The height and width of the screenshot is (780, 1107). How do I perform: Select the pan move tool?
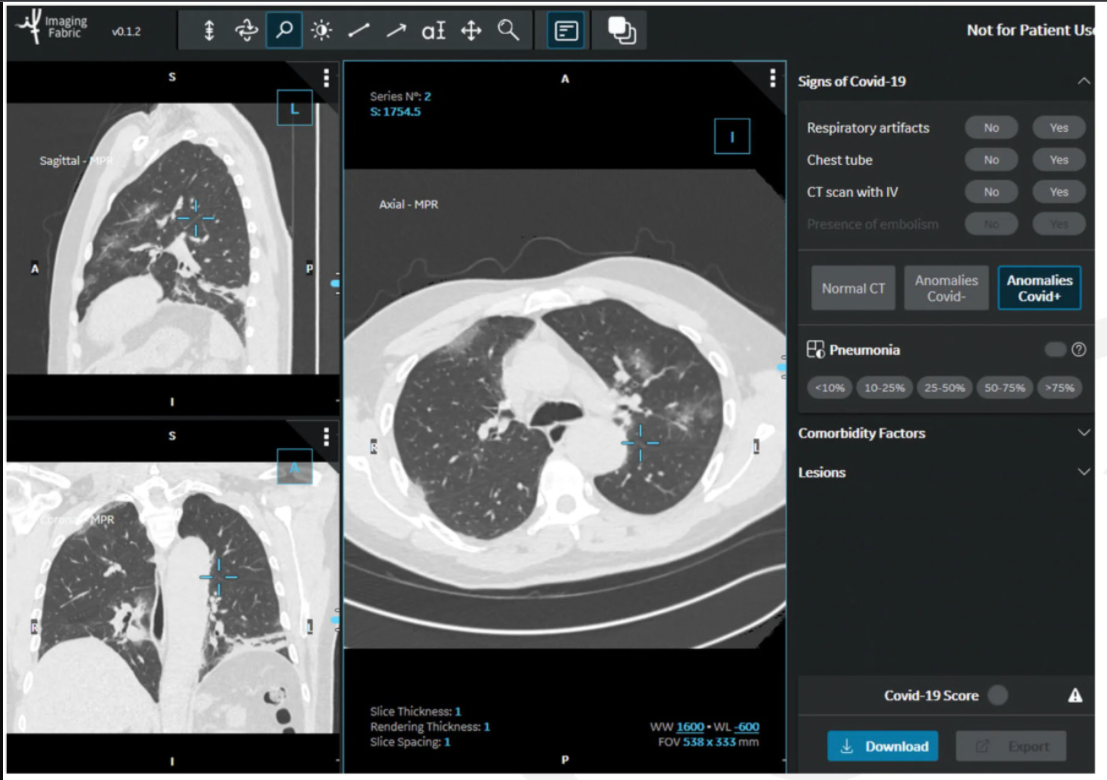tap(471, 31)
